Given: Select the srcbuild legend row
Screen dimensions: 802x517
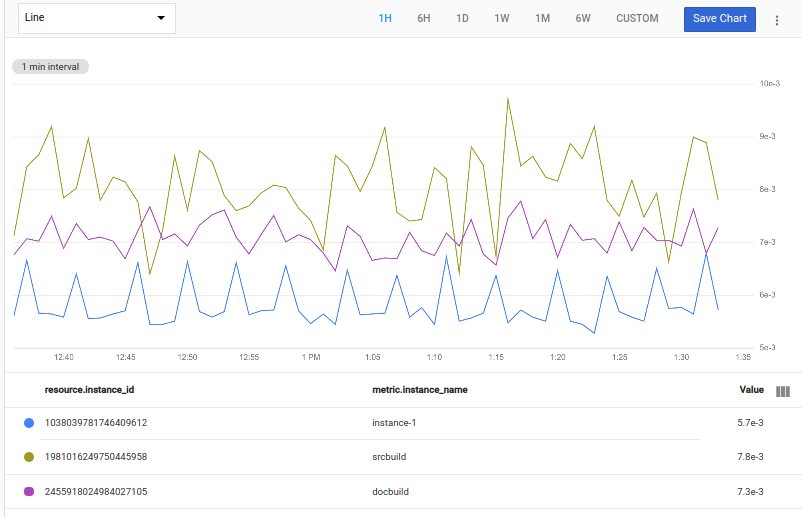Looking at the screenshot, I should point(390,457).
